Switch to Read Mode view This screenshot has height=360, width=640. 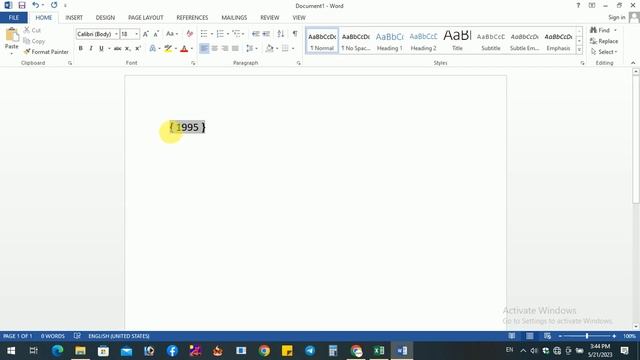[511, 336]
